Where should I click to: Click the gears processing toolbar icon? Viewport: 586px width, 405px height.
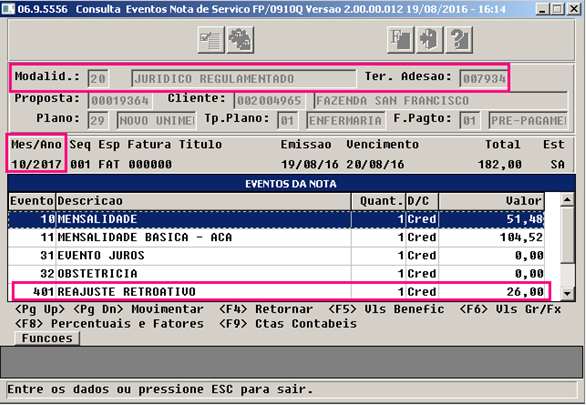pos(240,40)
